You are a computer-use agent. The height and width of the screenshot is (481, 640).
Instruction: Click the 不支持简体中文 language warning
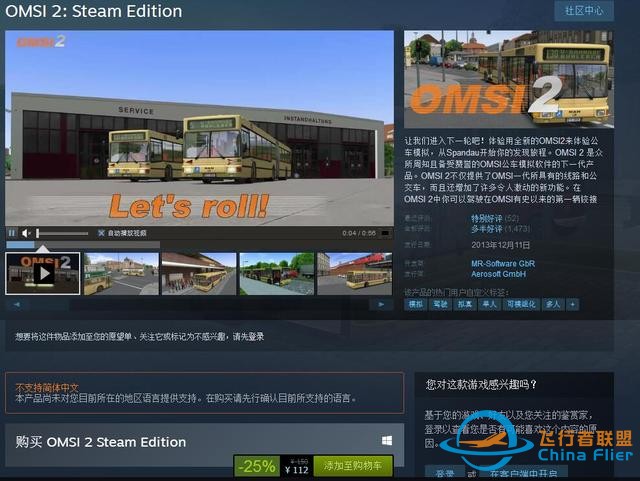pyautogui.click(x=47, y=387)
